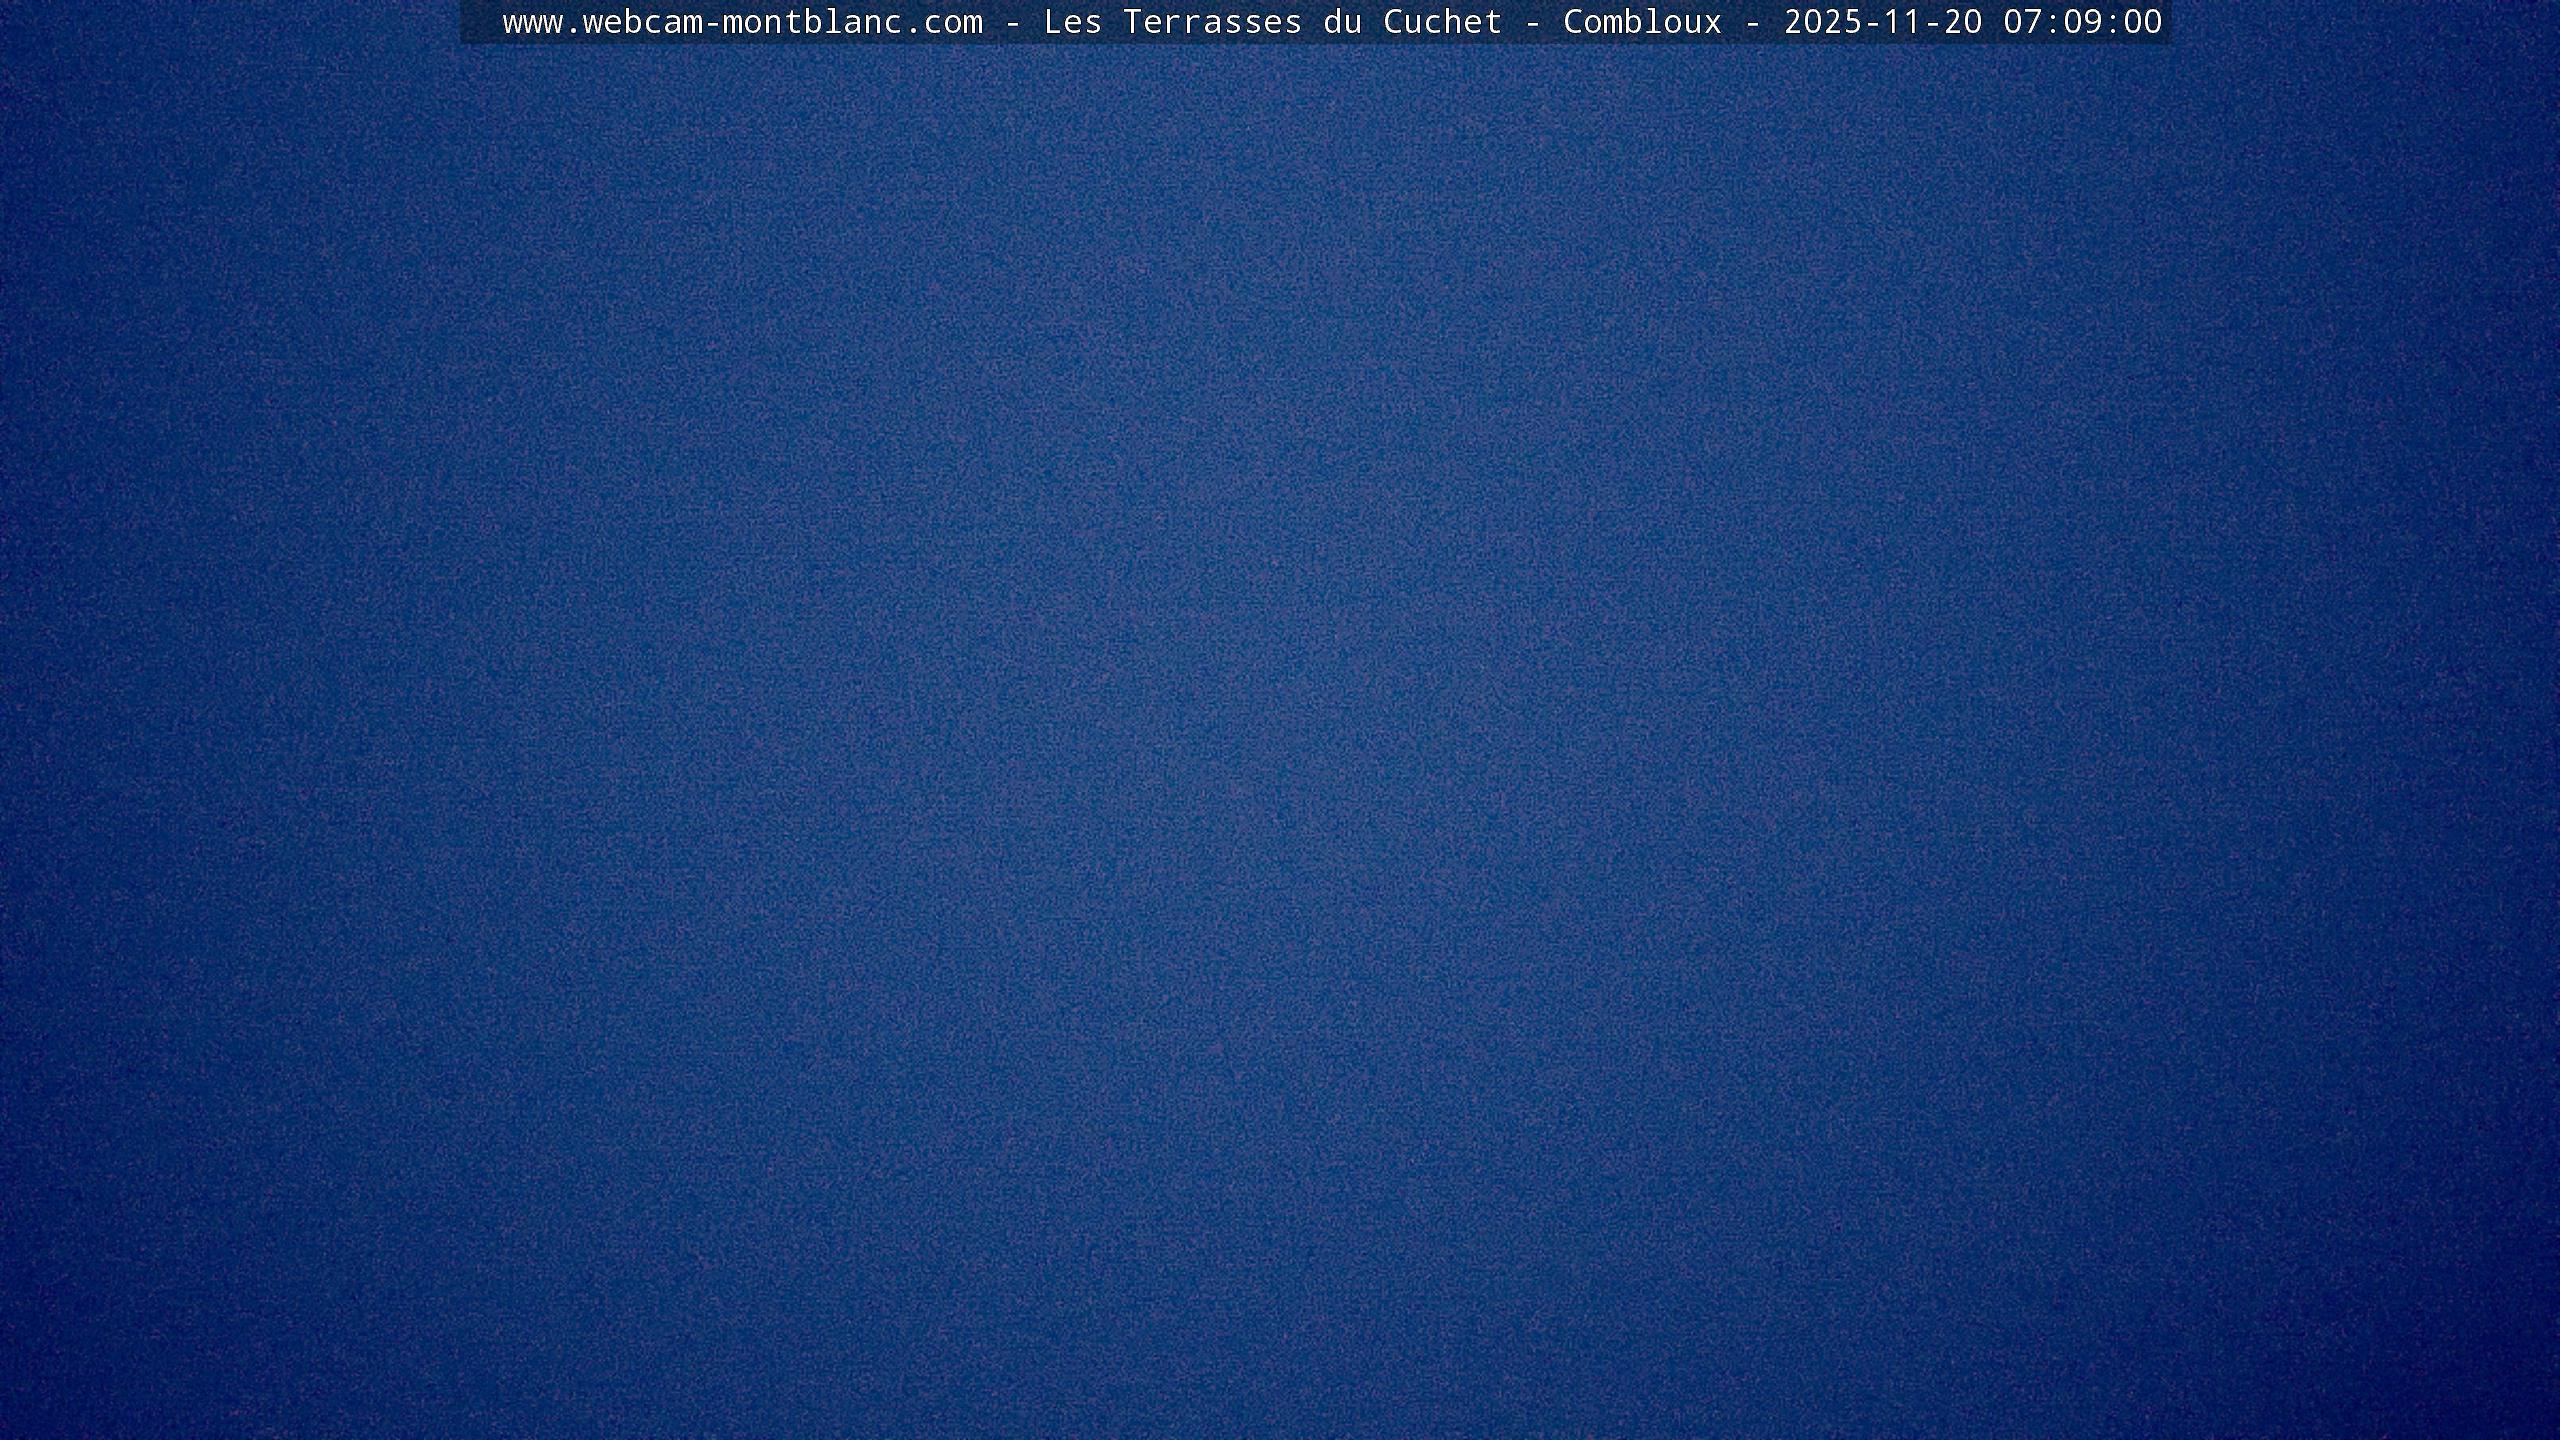Click the 'Comblou' location name
2560x1440 pixels.
pos(1642,22)
